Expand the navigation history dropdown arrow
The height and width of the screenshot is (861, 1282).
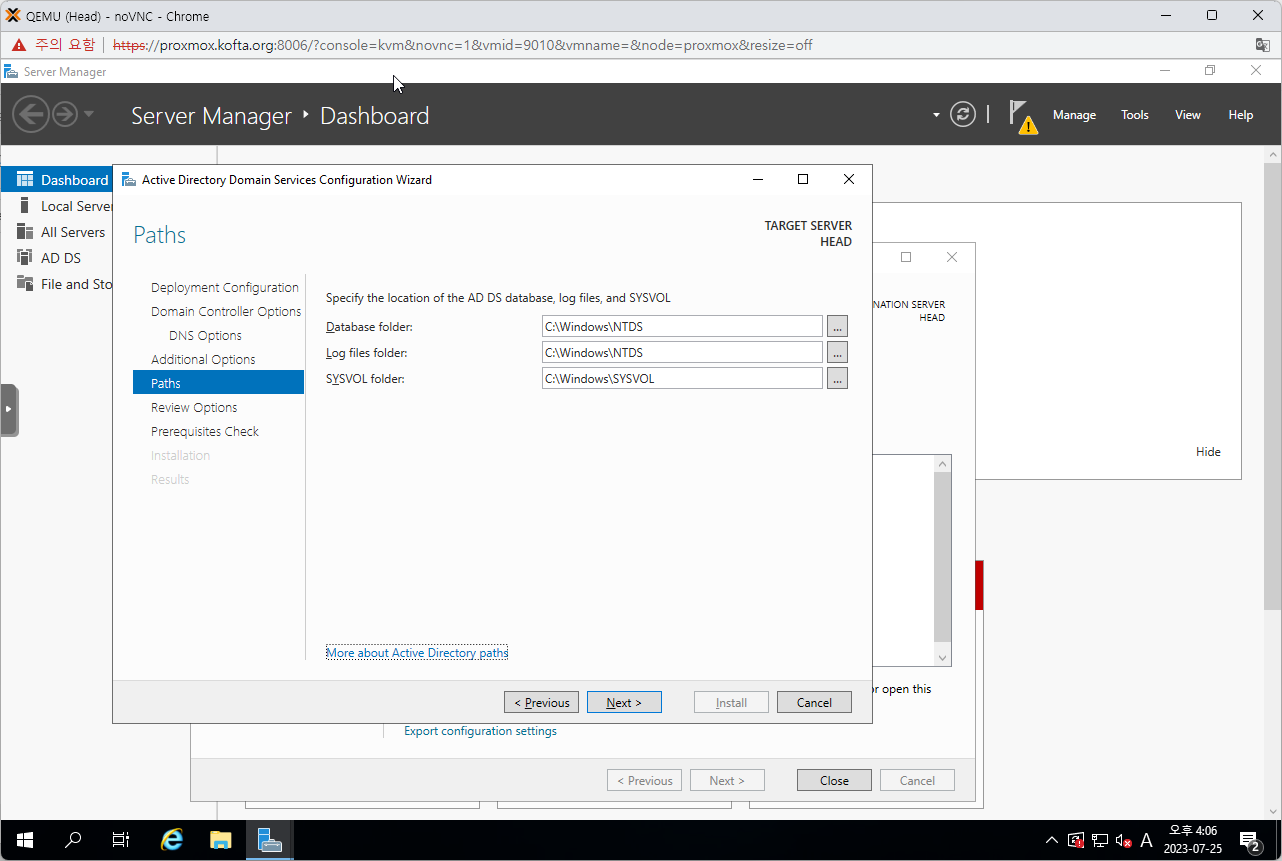pyautogui.click(x=89, y=114)
